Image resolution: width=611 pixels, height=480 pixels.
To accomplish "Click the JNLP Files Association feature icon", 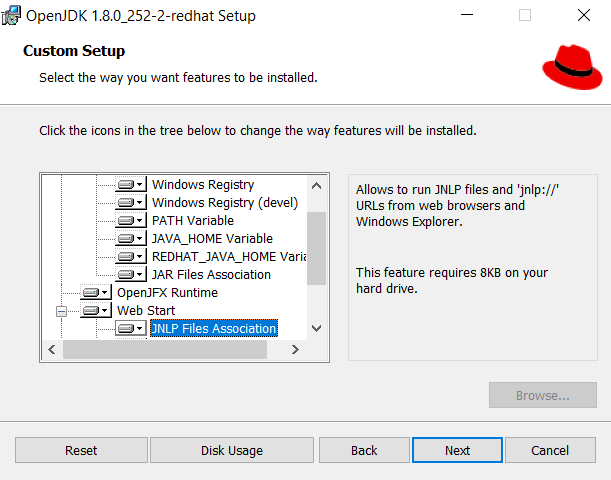I will pyautogui.click(x=130, y=329).
